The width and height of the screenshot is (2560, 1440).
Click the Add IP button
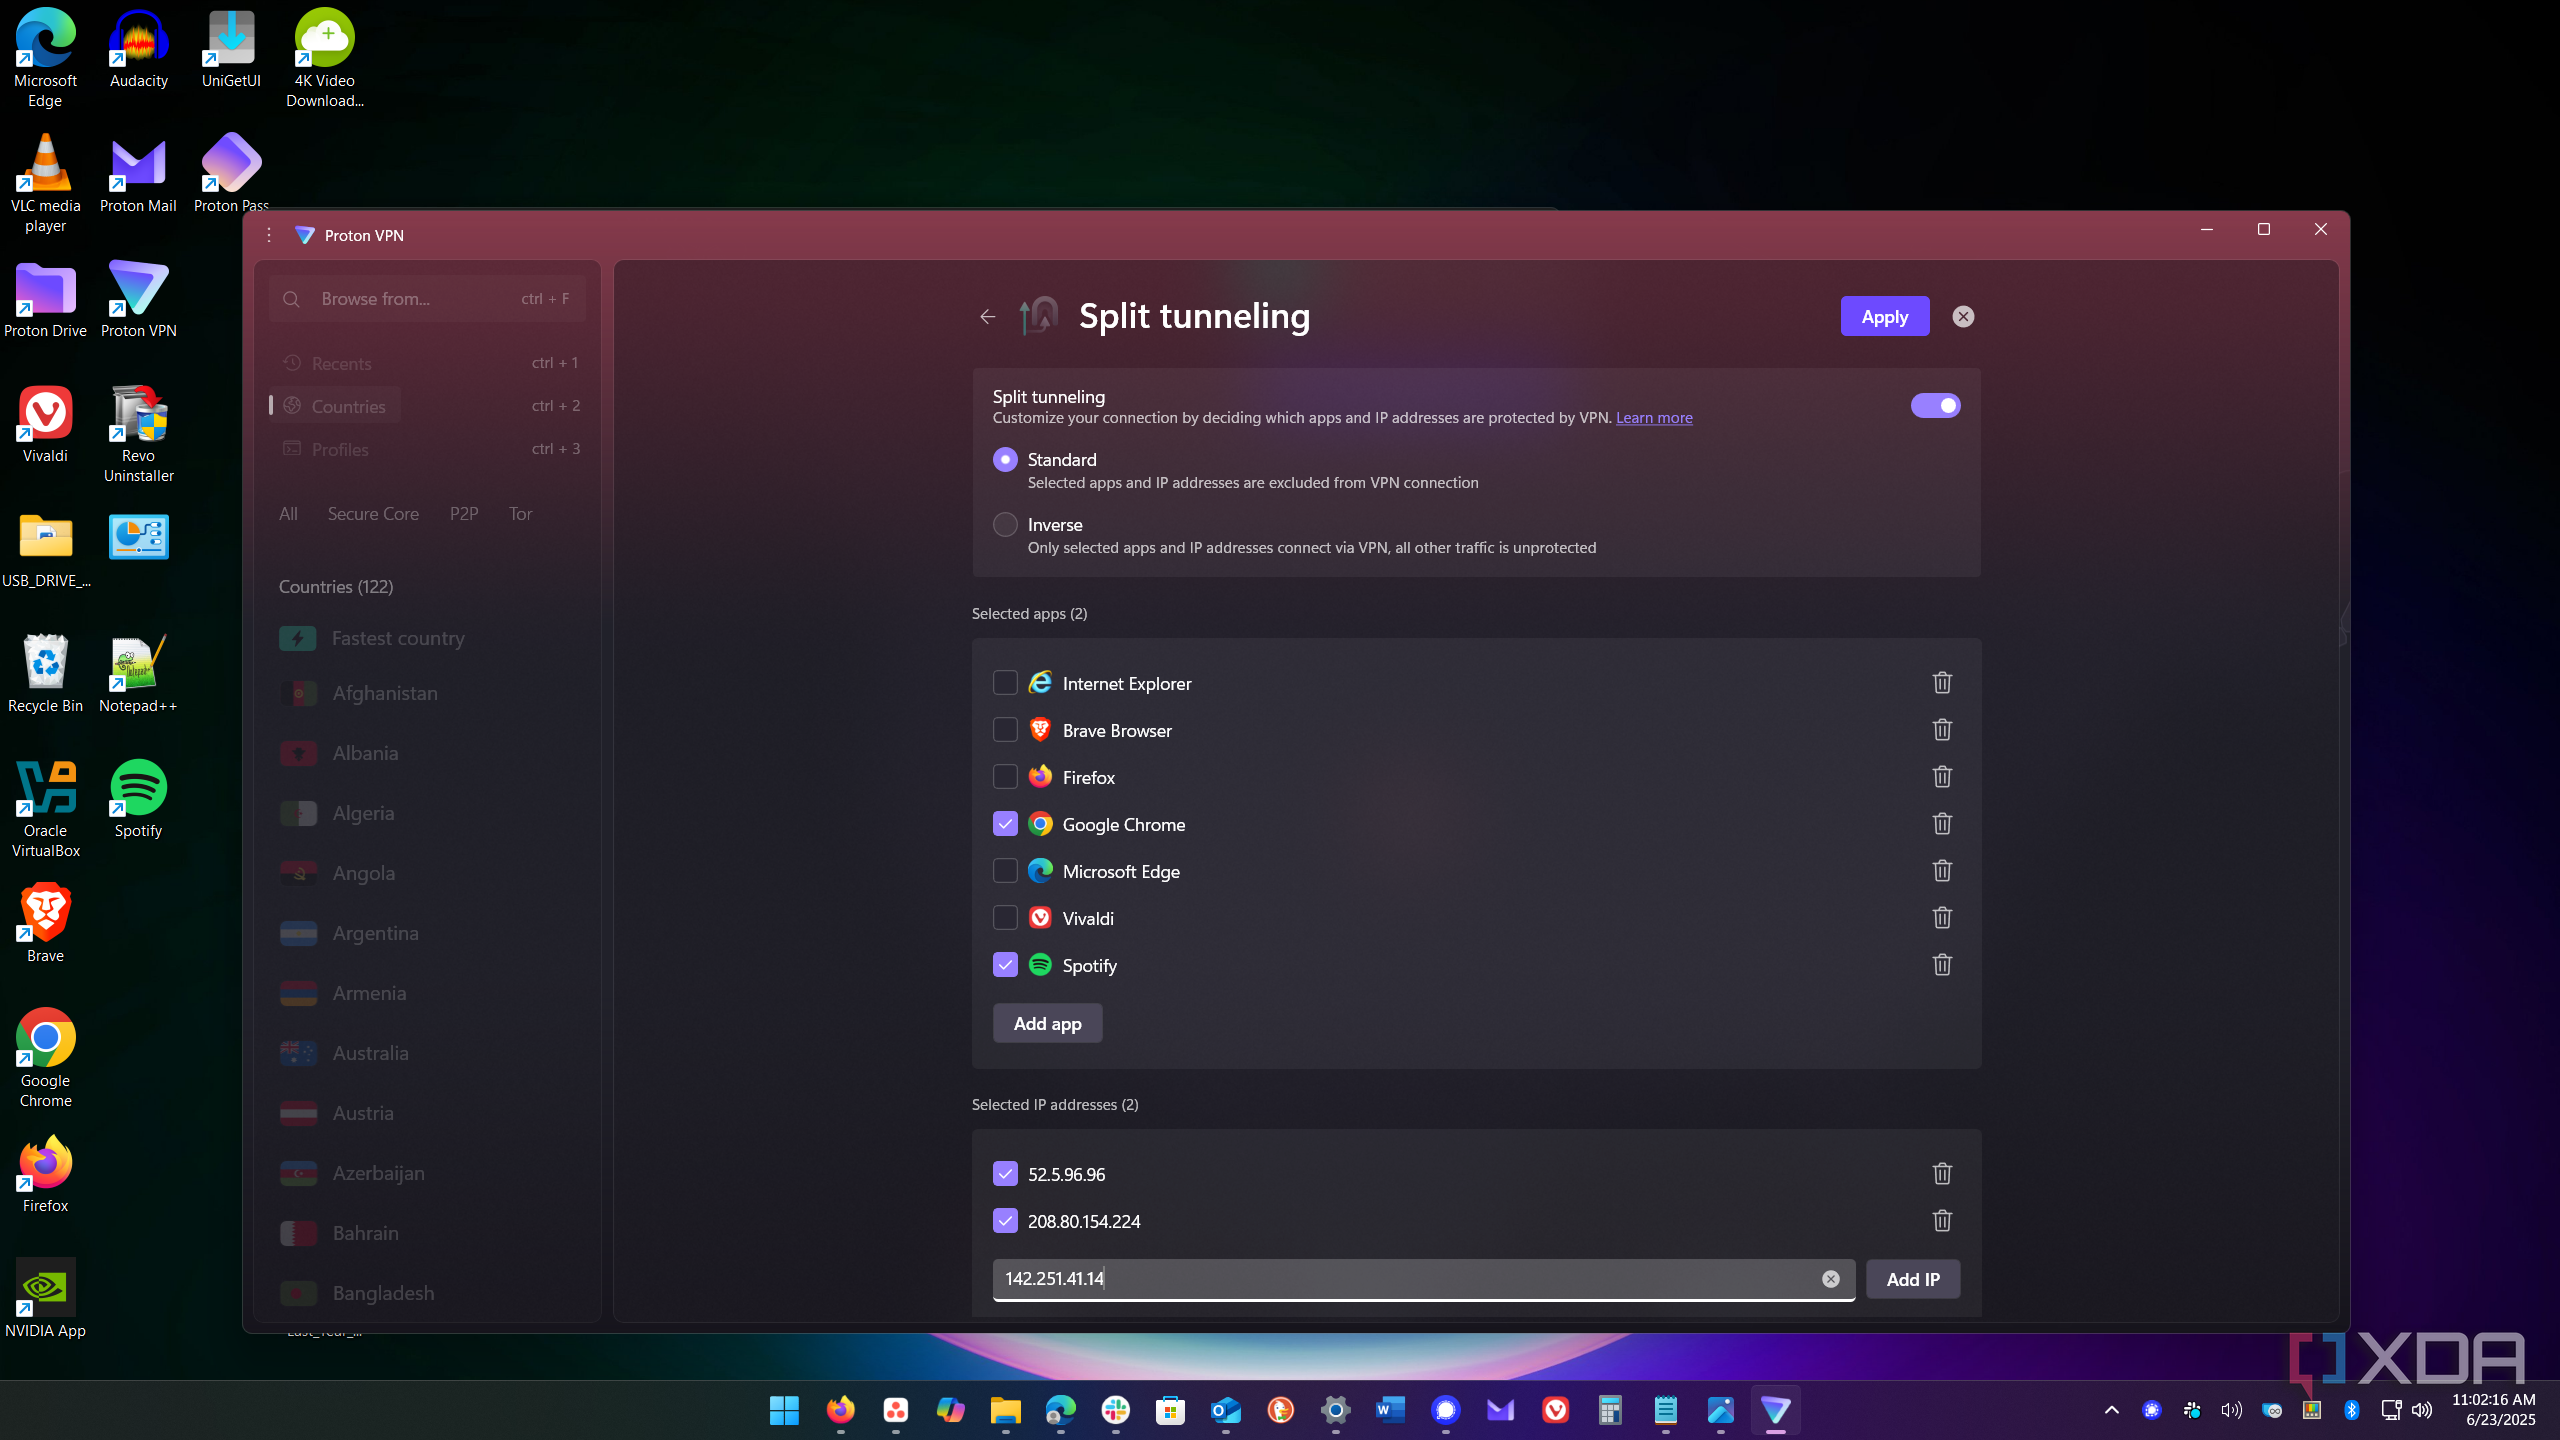point(1913,1280)
